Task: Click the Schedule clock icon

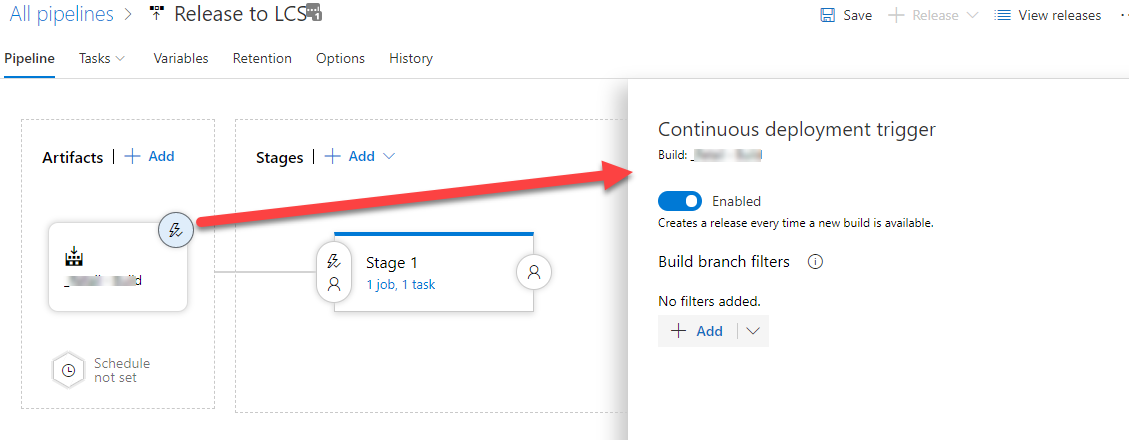Action: click(68, 370)
